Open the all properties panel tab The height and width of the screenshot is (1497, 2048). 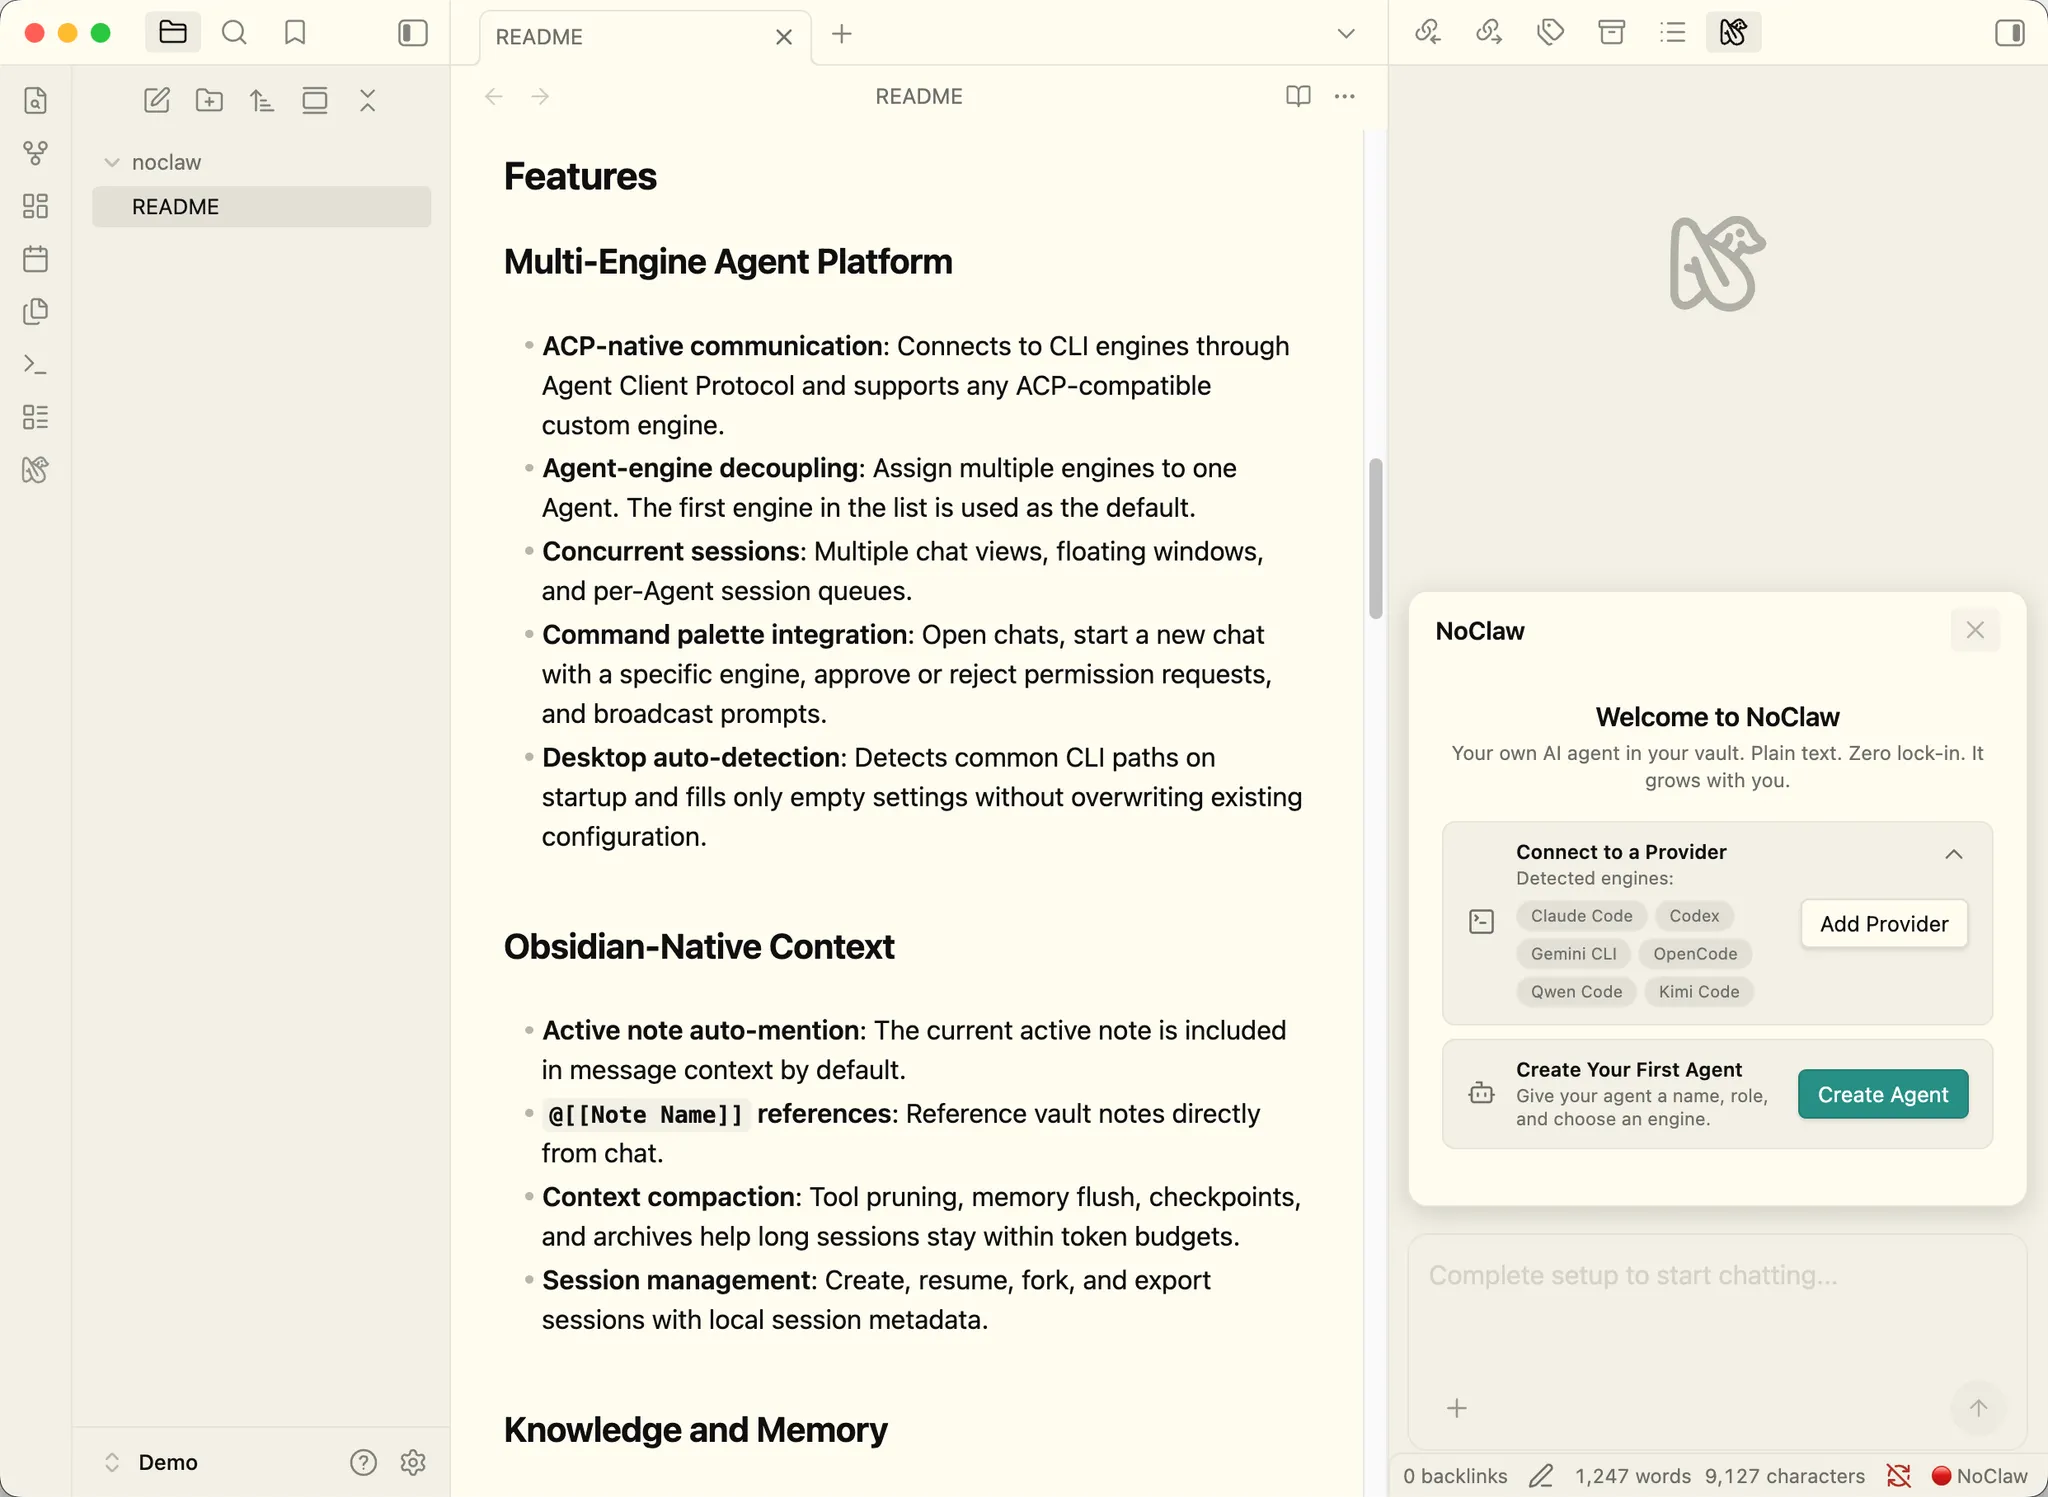pyautogui.click(x=1611, y=33)
